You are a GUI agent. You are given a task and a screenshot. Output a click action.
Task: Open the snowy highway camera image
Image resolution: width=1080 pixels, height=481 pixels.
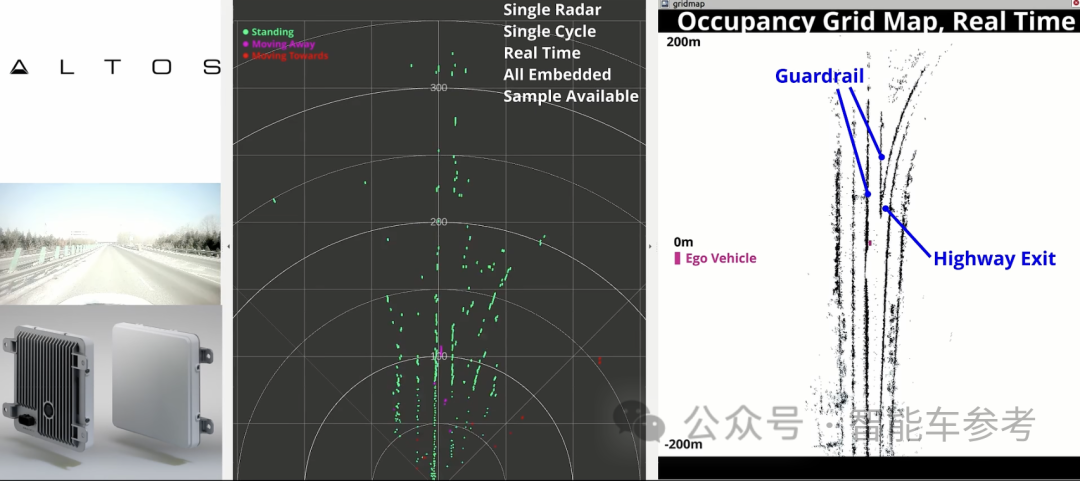pyautogui.click(x=110, y=243)
